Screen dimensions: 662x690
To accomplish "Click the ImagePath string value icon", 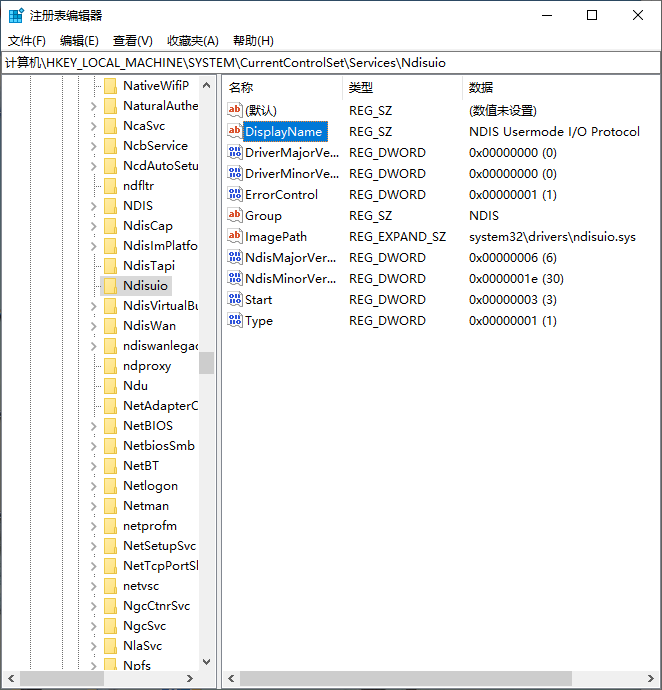I will click(x=235, y=237).
